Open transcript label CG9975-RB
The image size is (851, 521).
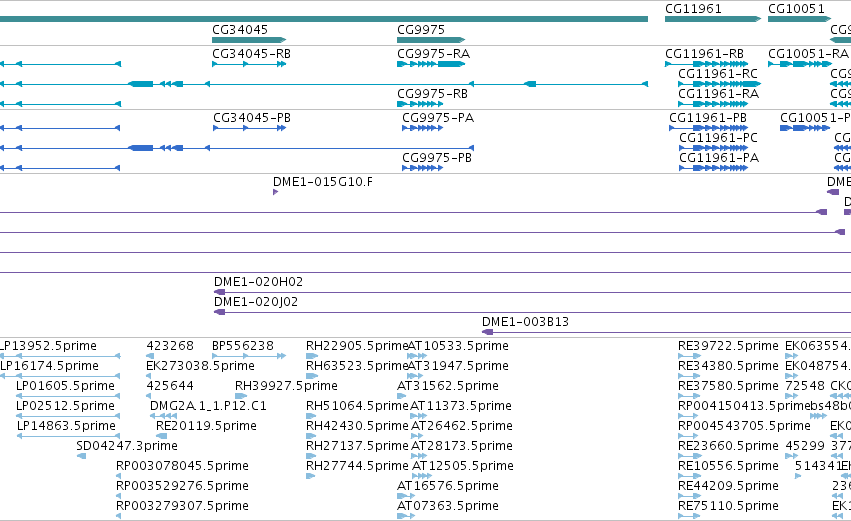point(433,94)
